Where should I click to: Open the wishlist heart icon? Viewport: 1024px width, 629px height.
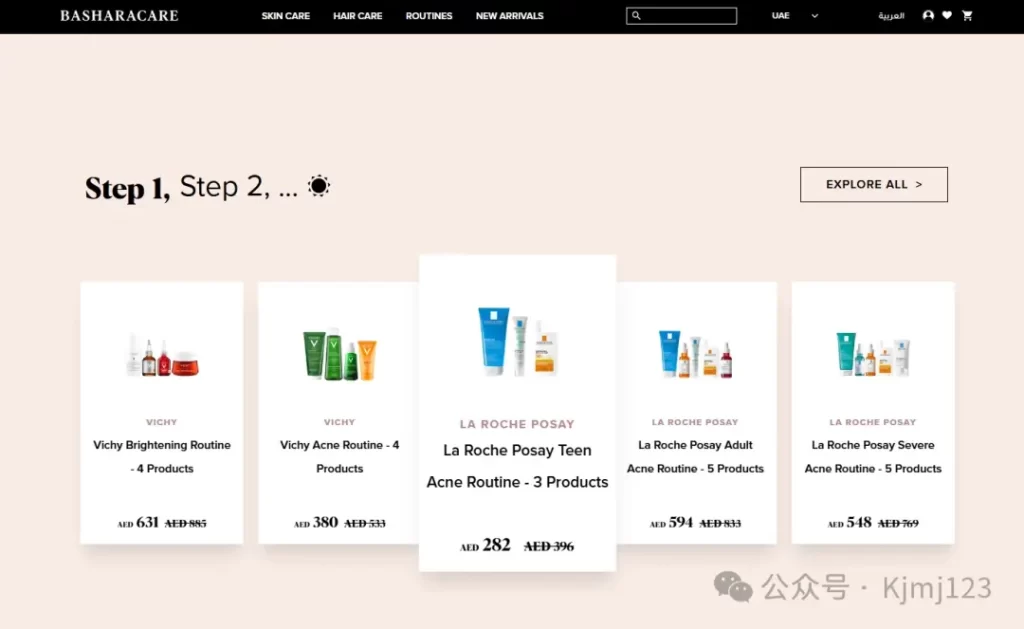(x=947, y=15)
